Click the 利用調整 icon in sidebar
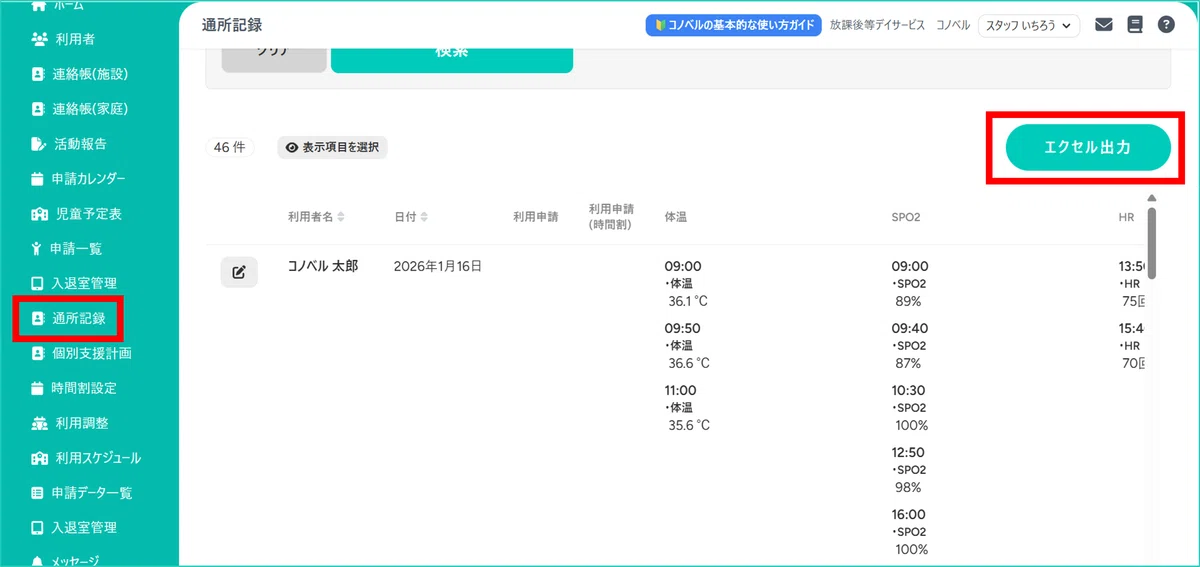 point(39,423)
